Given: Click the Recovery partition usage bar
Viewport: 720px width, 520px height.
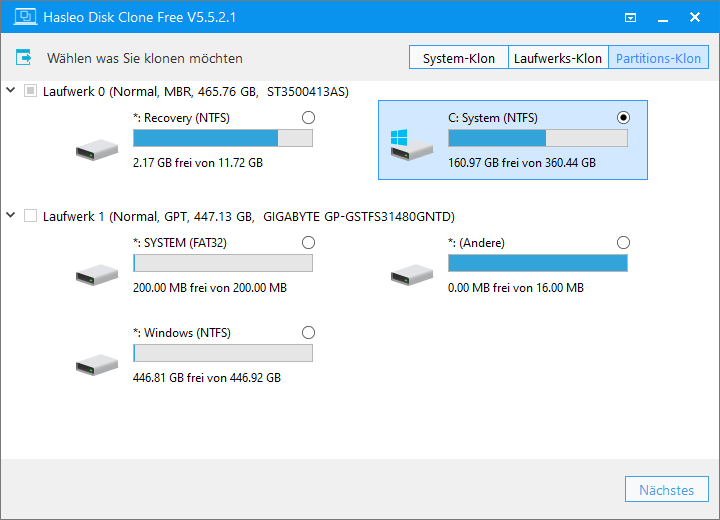Looking at the screenshot, I should 223,138.
